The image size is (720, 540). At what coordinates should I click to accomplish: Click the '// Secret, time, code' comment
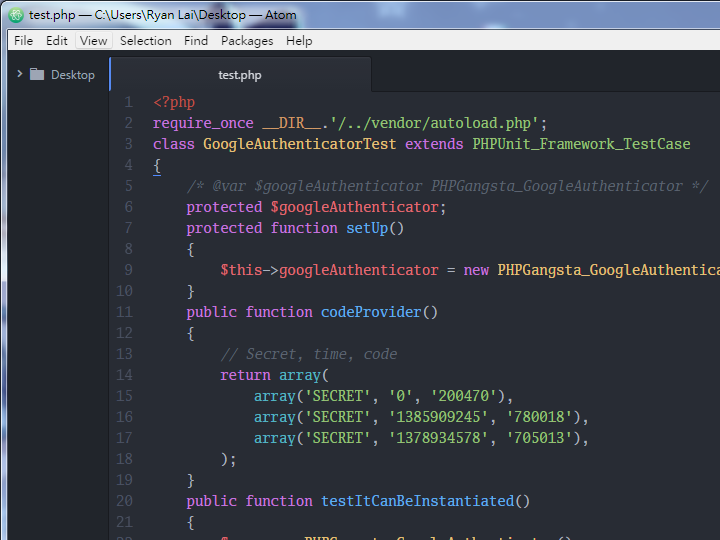point(309,354)
